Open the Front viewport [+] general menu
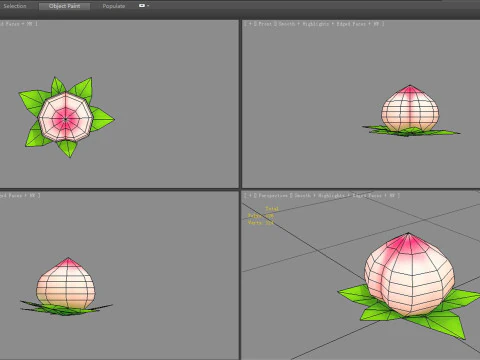 tap(250, 24)
